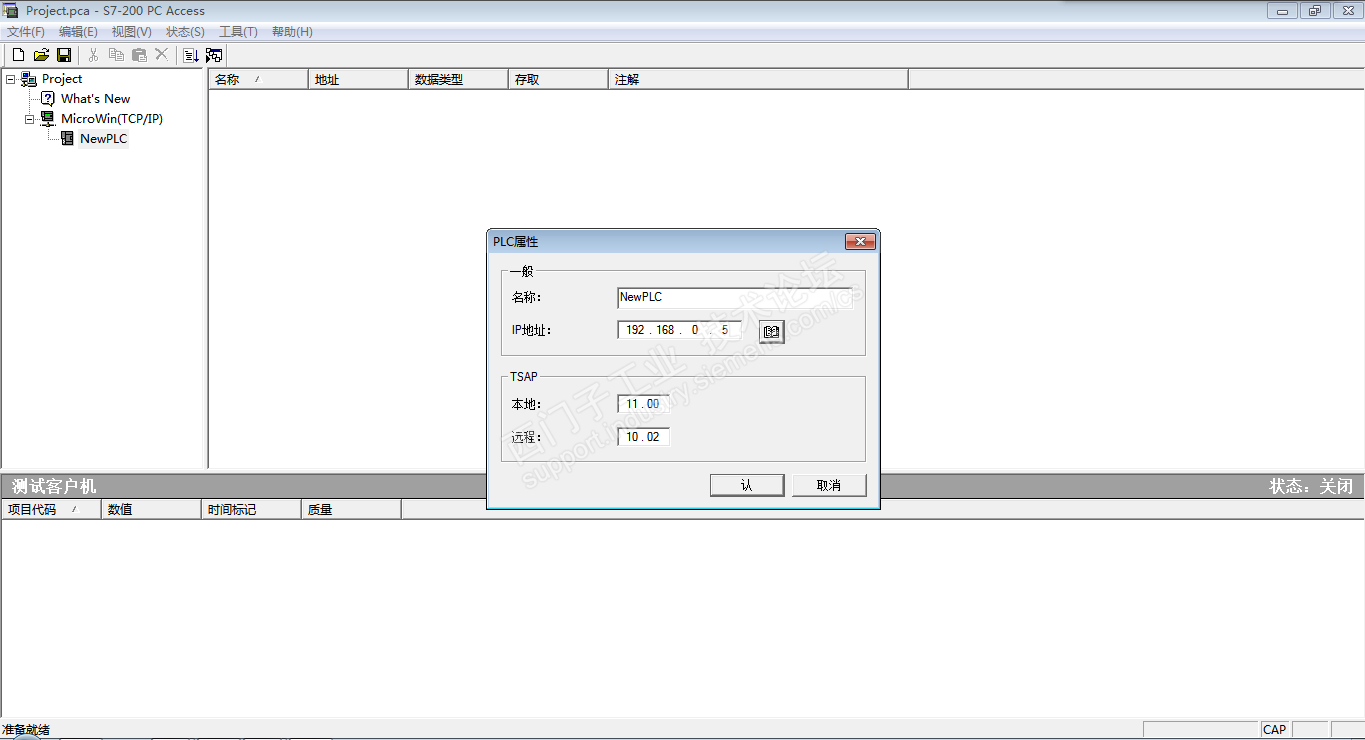This screenshot has width=1365, height=740.
Task: Sort by the 项目代码 column header
Action: [x=51, y=510]
